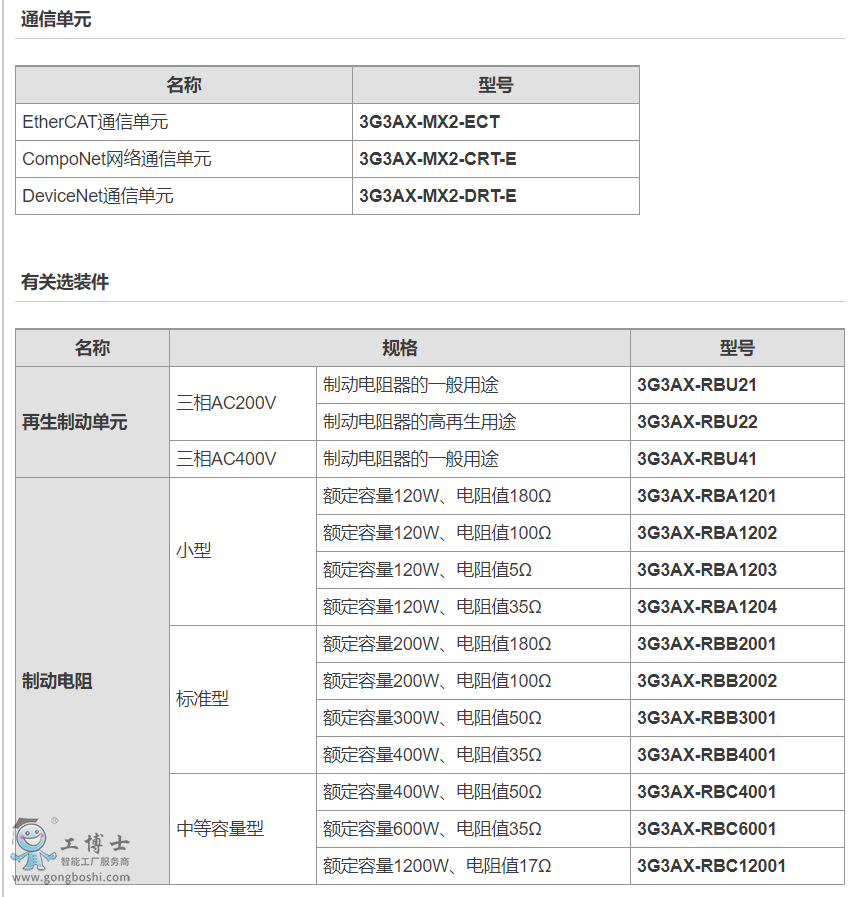This screenshot has width=850, height=897.
Task: Click the EtherCAT通信单元 cell
Action: click(184, 122)
